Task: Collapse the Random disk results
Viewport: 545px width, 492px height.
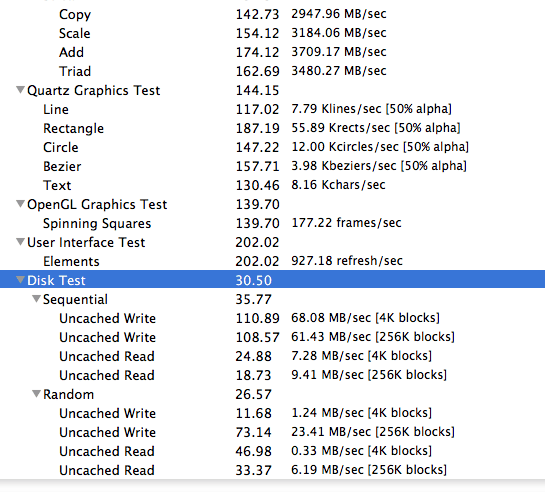Action: coord(36,394)
